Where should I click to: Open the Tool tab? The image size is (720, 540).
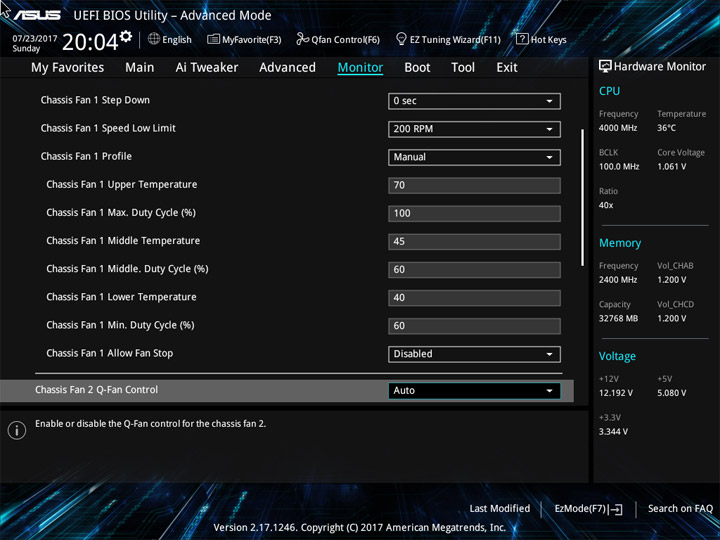(x=463, y=68)
